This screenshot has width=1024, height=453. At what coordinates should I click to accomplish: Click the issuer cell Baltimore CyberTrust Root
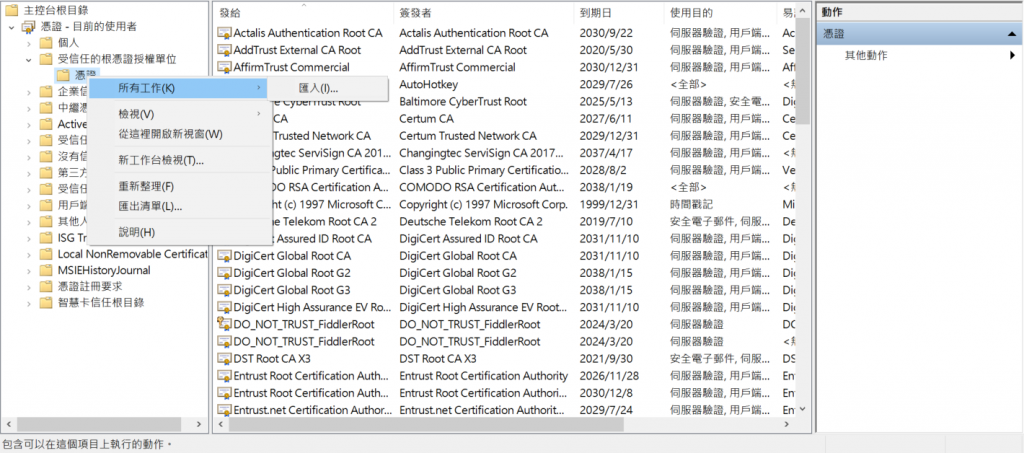[462, 101]
